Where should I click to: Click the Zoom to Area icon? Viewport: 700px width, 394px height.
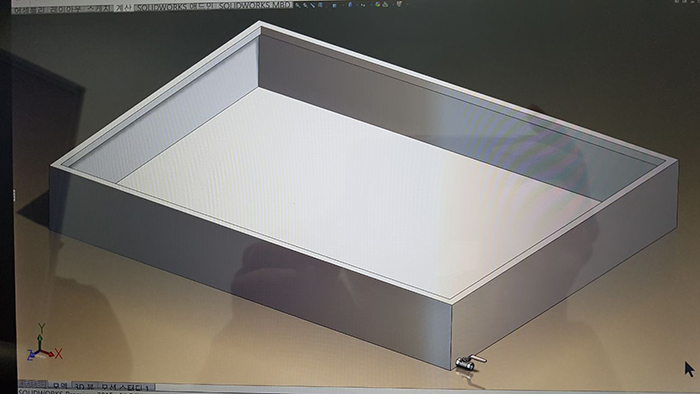(305, 5)
